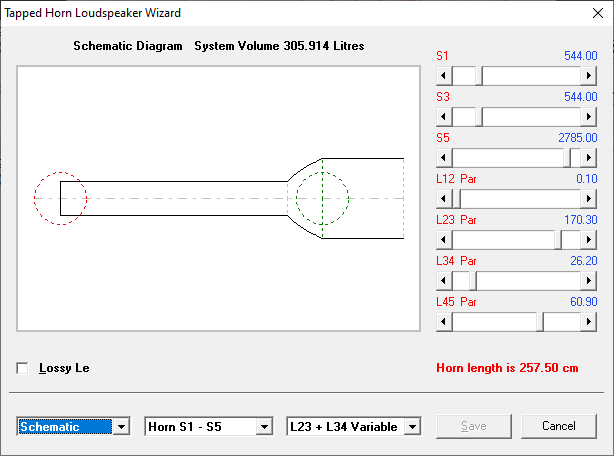Increase S3 with the right arrow
Image resolution: width=614 pixels, height=456 pixels.
pos(589,117)
